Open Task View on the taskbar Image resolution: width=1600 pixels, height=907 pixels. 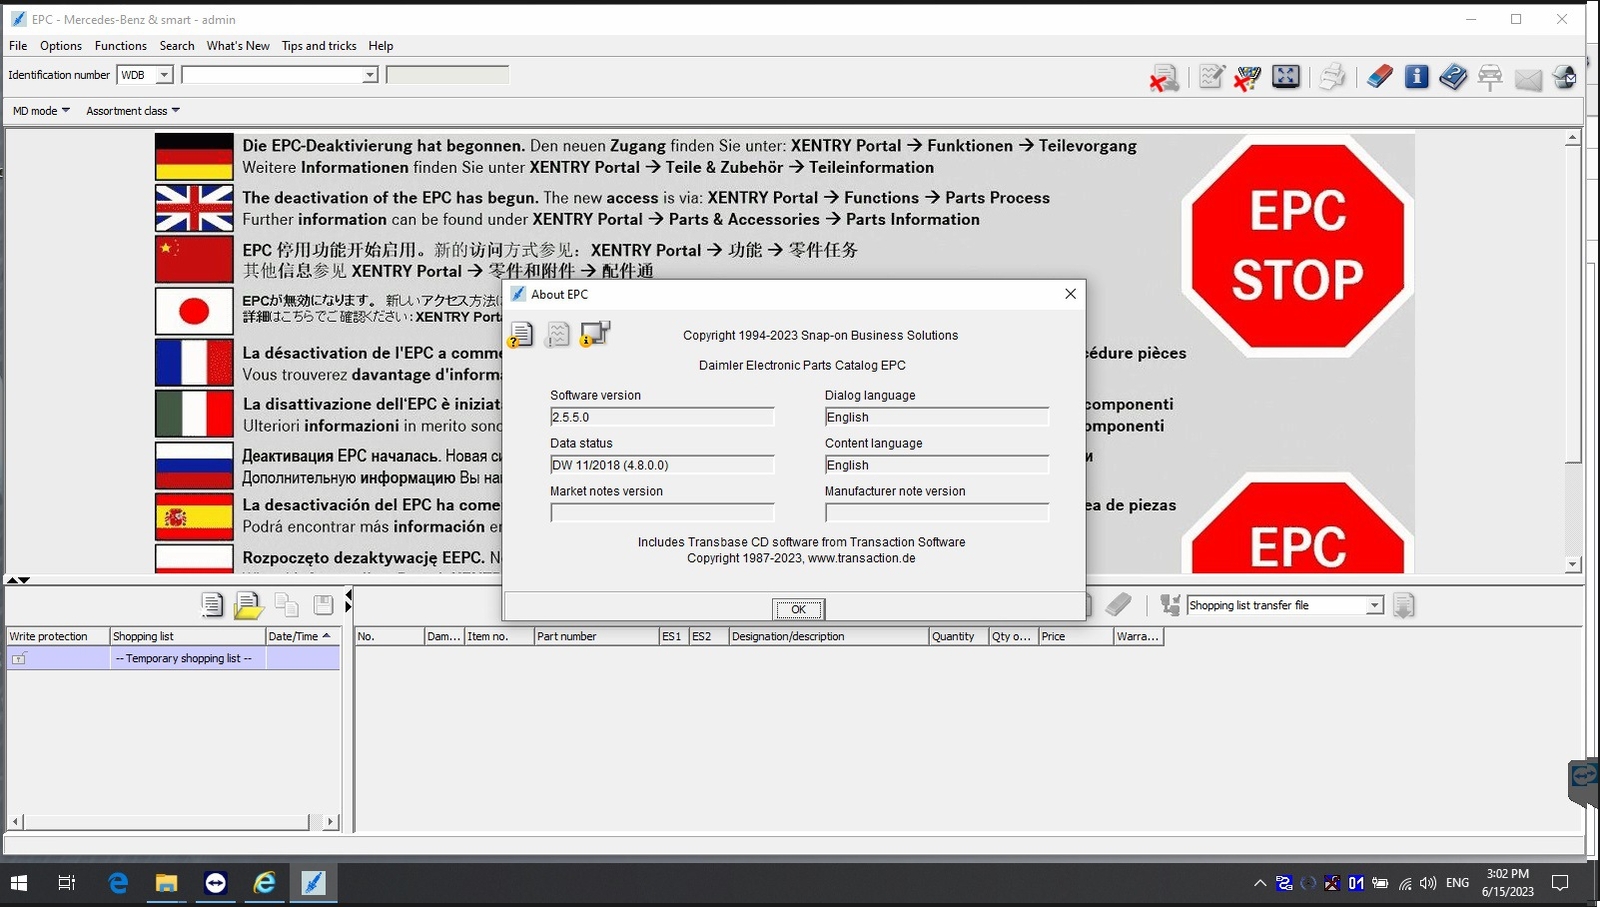[67, 883]
